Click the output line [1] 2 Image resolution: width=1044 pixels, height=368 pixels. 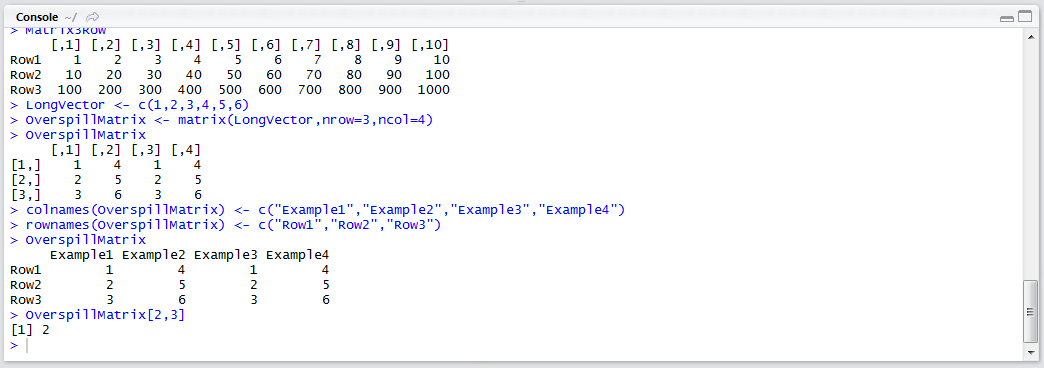[30, 329]
